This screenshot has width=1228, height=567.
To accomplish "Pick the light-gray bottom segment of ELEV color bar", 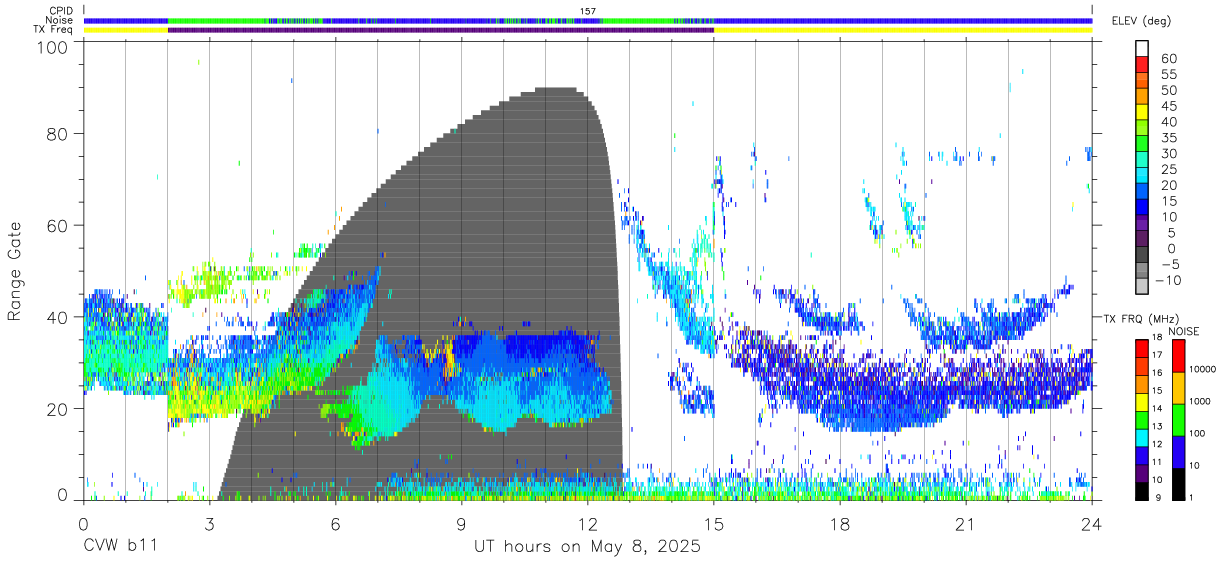I will pos(1142,286).
